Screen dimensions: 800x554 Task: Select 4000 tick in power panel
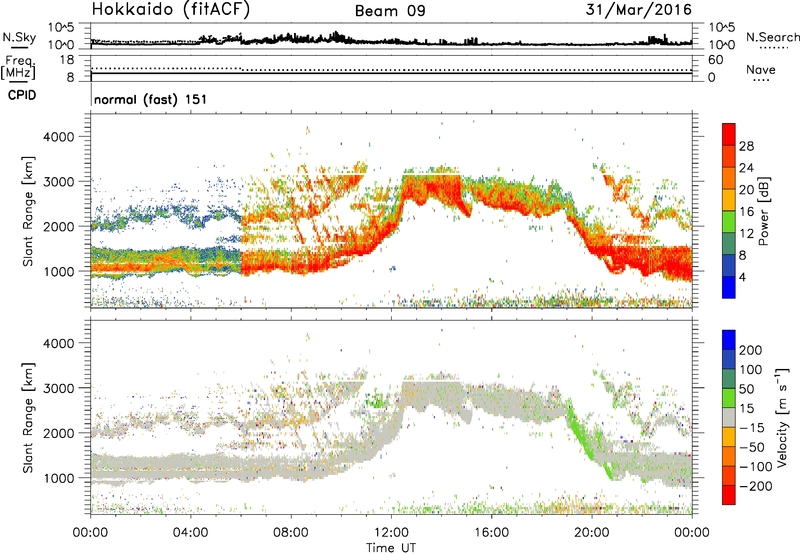[x=58, y=137]
